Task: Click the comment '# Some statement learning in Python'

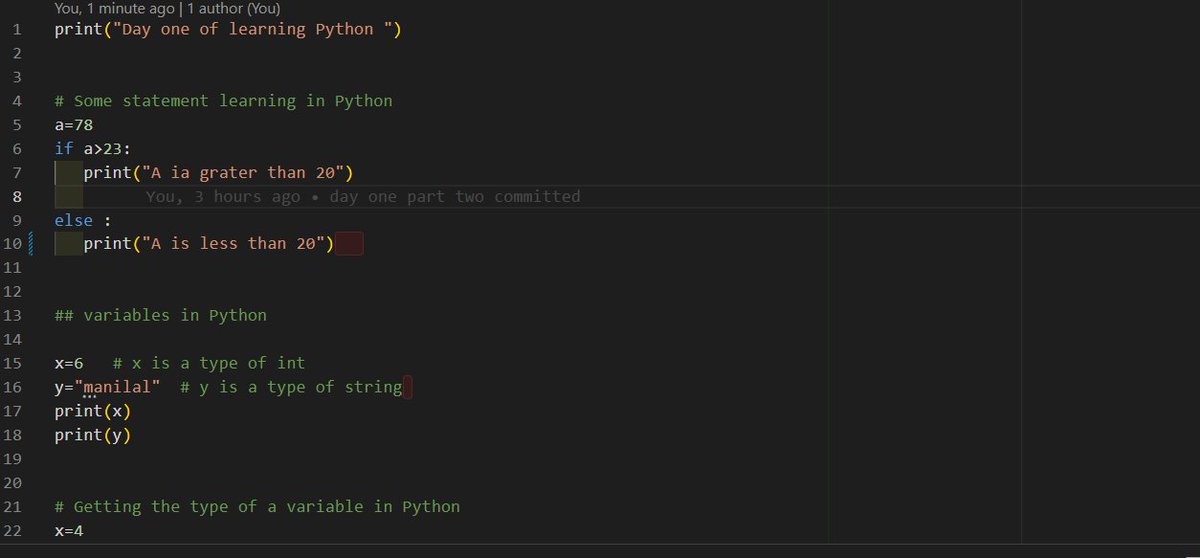Action: coord(223,101)
